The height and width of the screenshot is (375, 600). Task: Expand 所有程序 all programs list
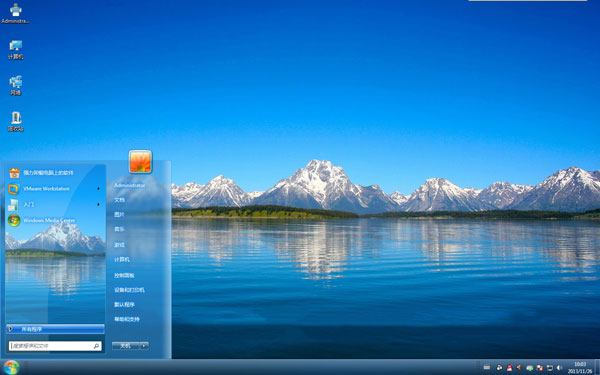coord(55,329)
